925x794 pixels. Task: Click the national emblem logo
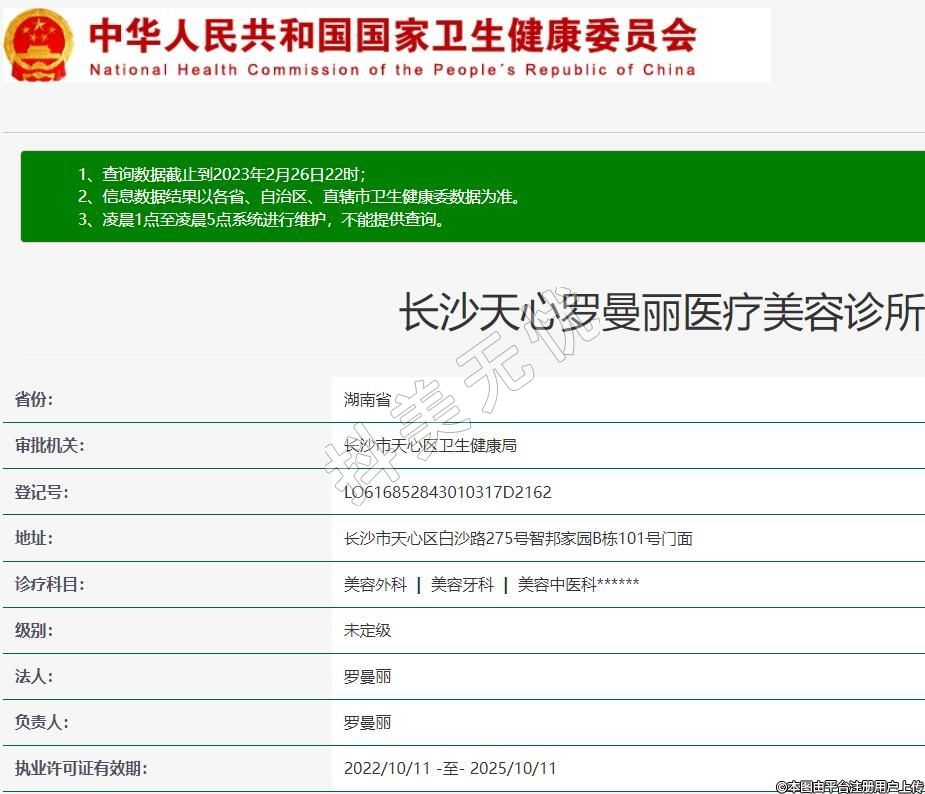click(x=38, y=46)
